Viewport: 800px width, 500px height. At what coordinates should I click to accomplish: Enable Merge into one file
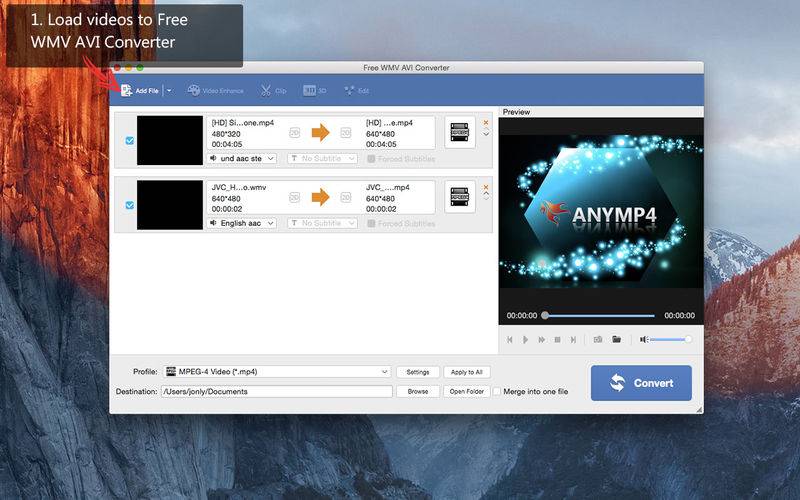coord(497,391)
